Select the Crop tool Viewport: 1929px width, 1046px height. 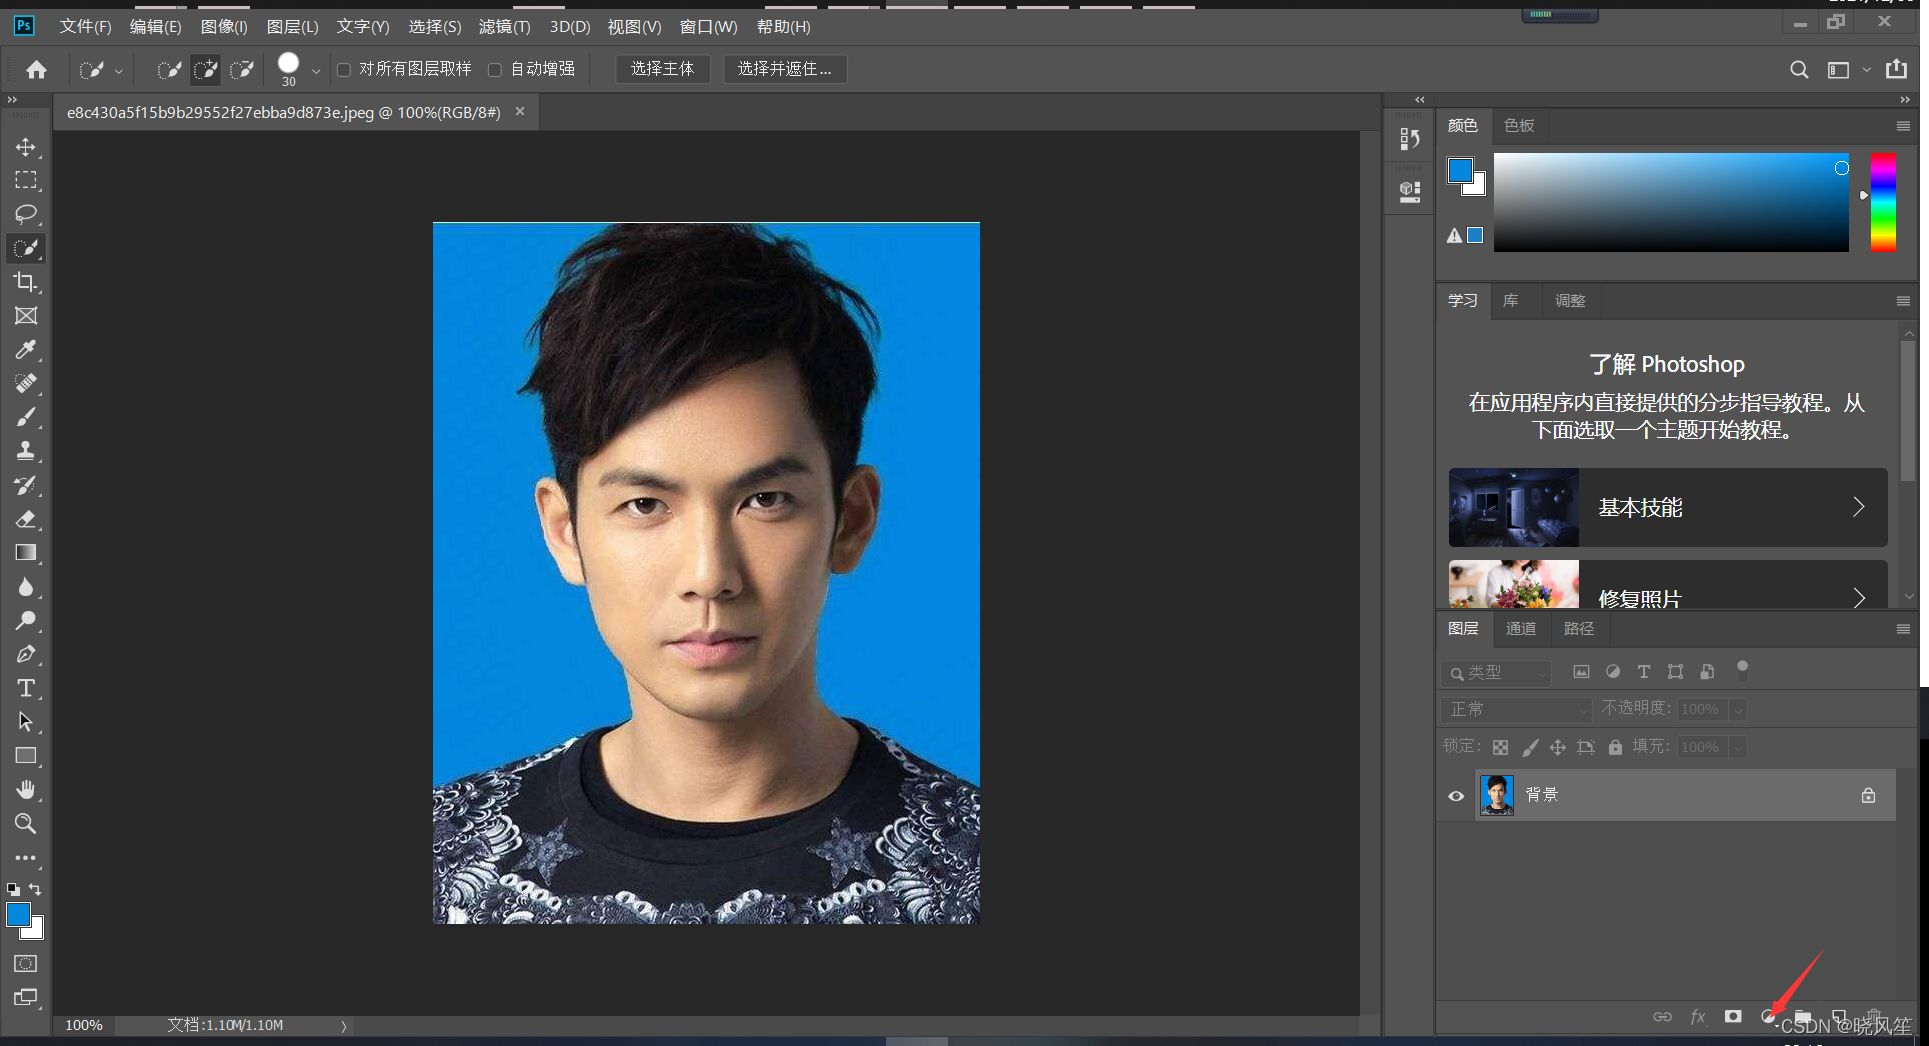pyautogui.click(x=26, y=282)
